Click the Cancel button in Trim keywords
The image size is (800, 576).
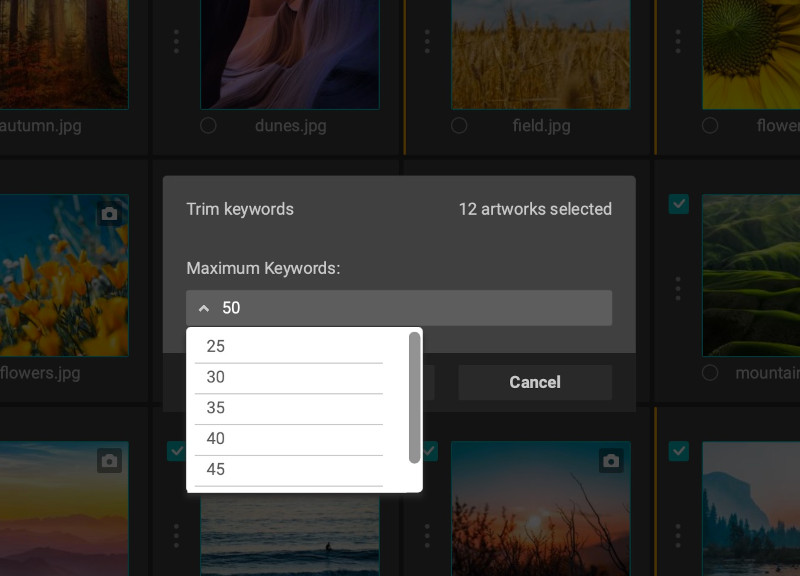click(535, 382)
